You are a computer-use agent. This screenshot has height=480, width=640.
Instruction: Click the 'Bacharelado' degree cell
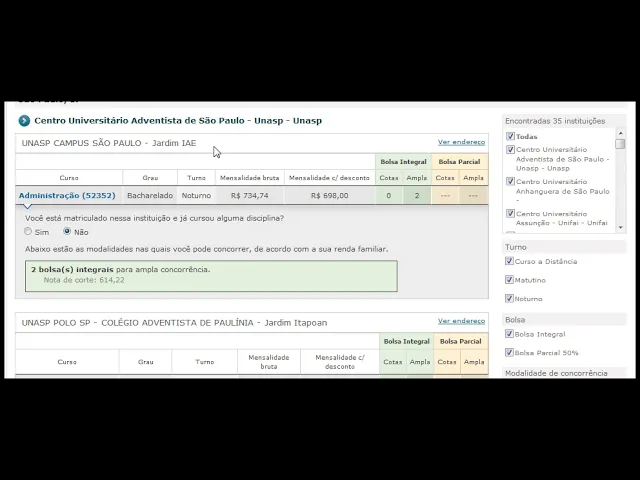(150, 196)
